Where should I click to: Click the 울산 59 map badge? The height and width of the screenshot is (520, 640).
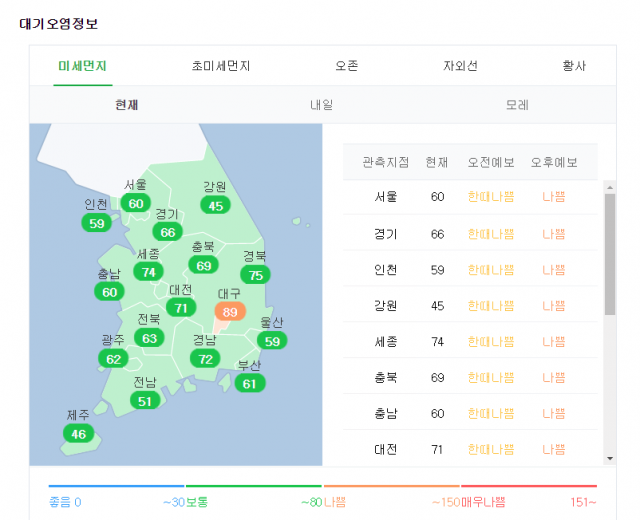click(x=272, y=341)
